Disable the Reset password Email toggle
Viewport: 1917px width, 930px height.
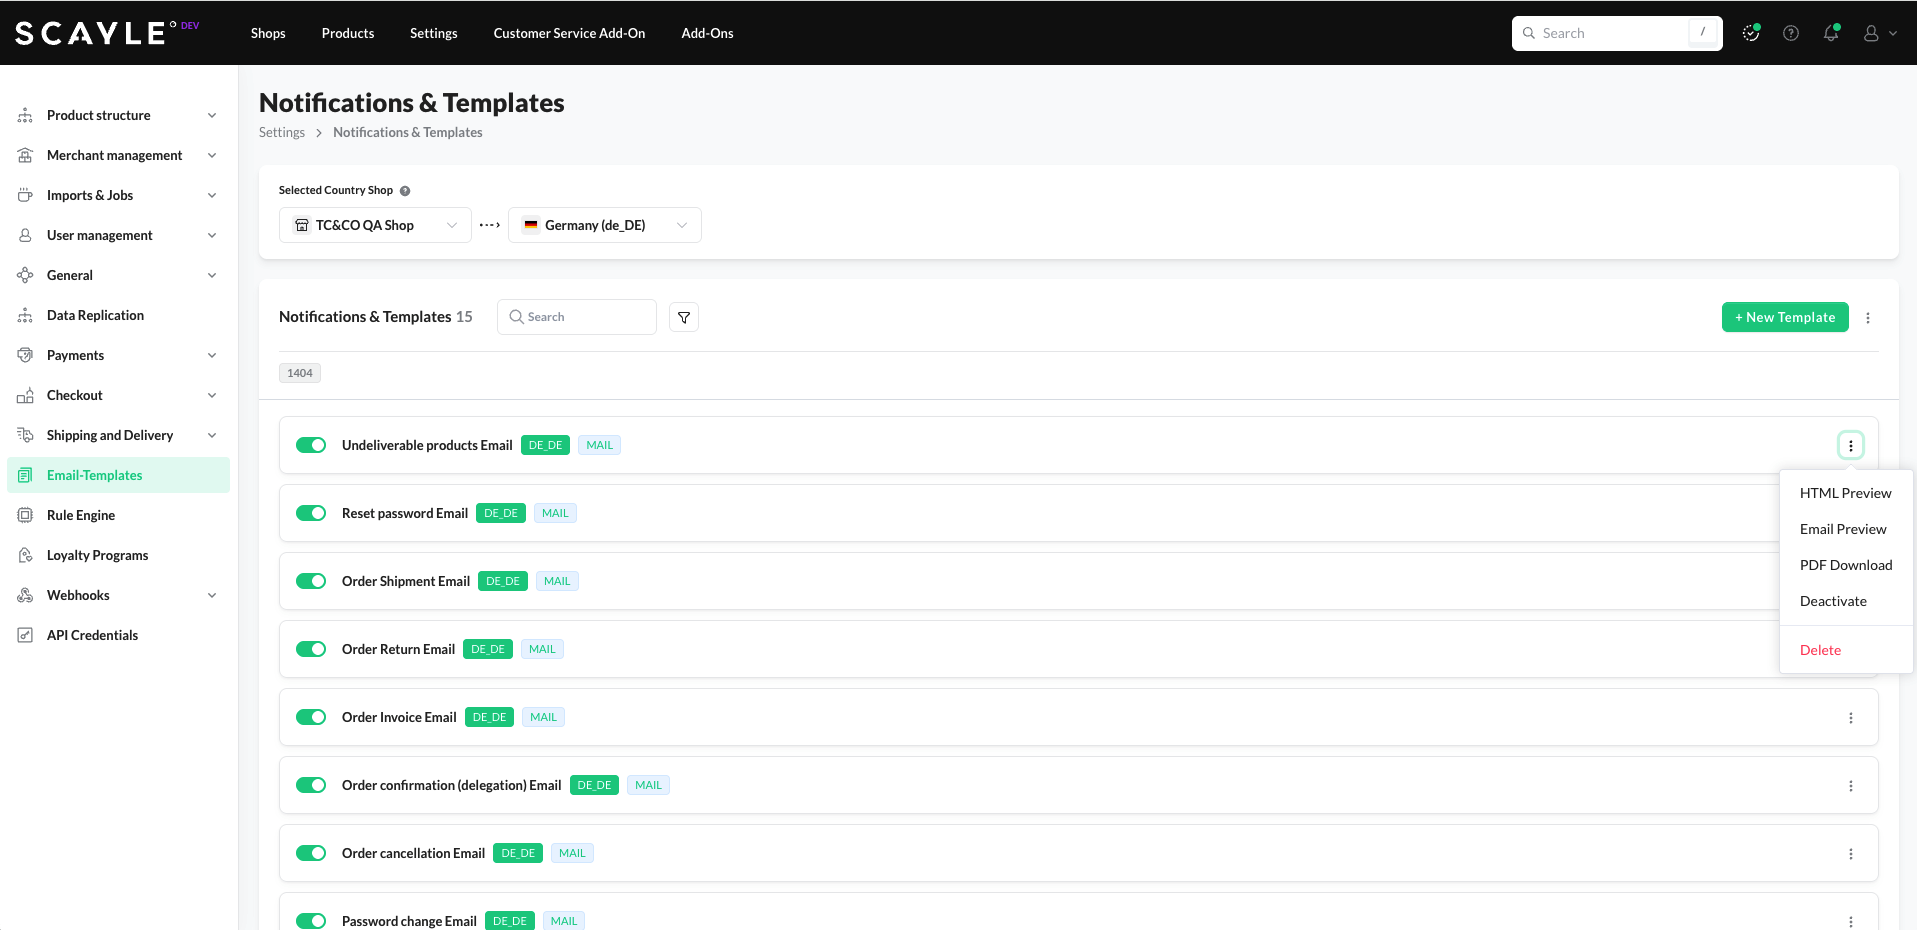(311, 513)
